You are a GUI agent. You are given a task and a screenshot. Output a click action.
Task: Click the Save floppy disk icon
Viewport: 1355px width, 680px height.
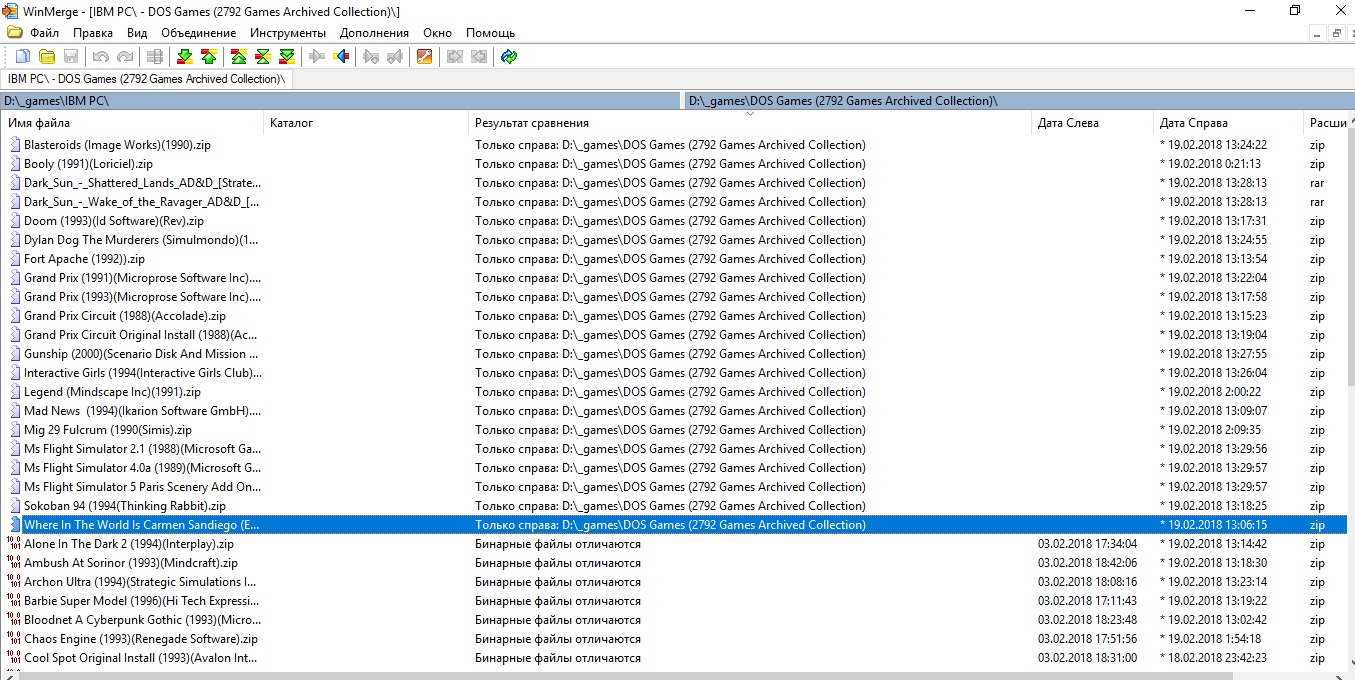point(71,57)
